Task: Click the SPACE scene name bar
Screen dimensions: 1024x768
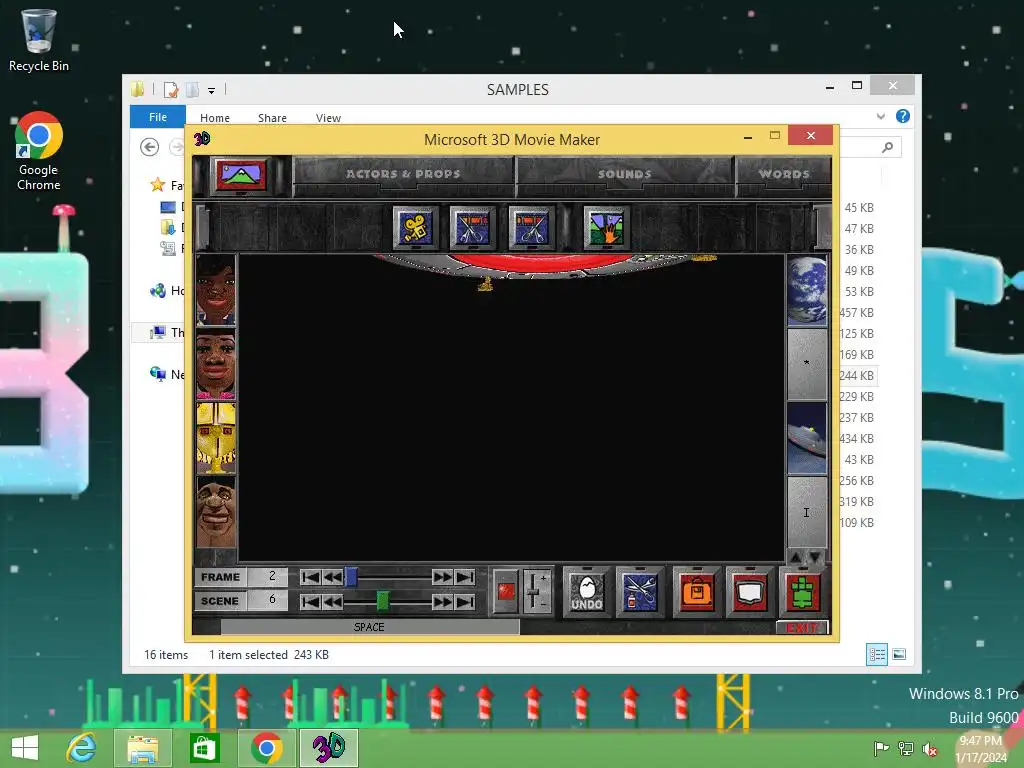Action: (x=370, y=627)
